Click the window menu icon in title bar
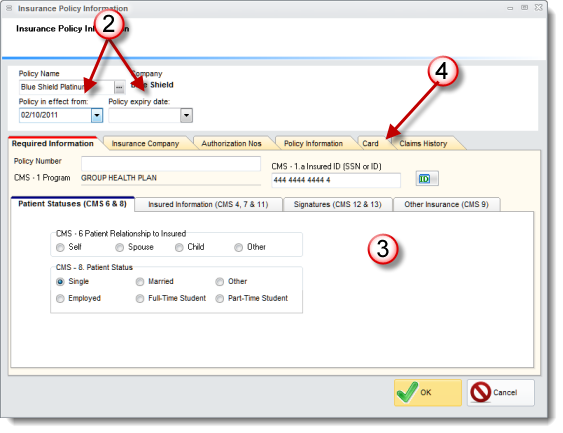 pos(9,8)
